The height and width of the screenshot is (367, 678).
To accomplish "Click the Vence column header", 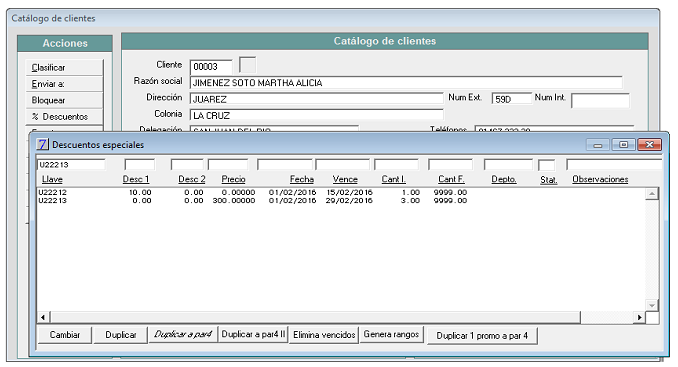I will point(345,179).
